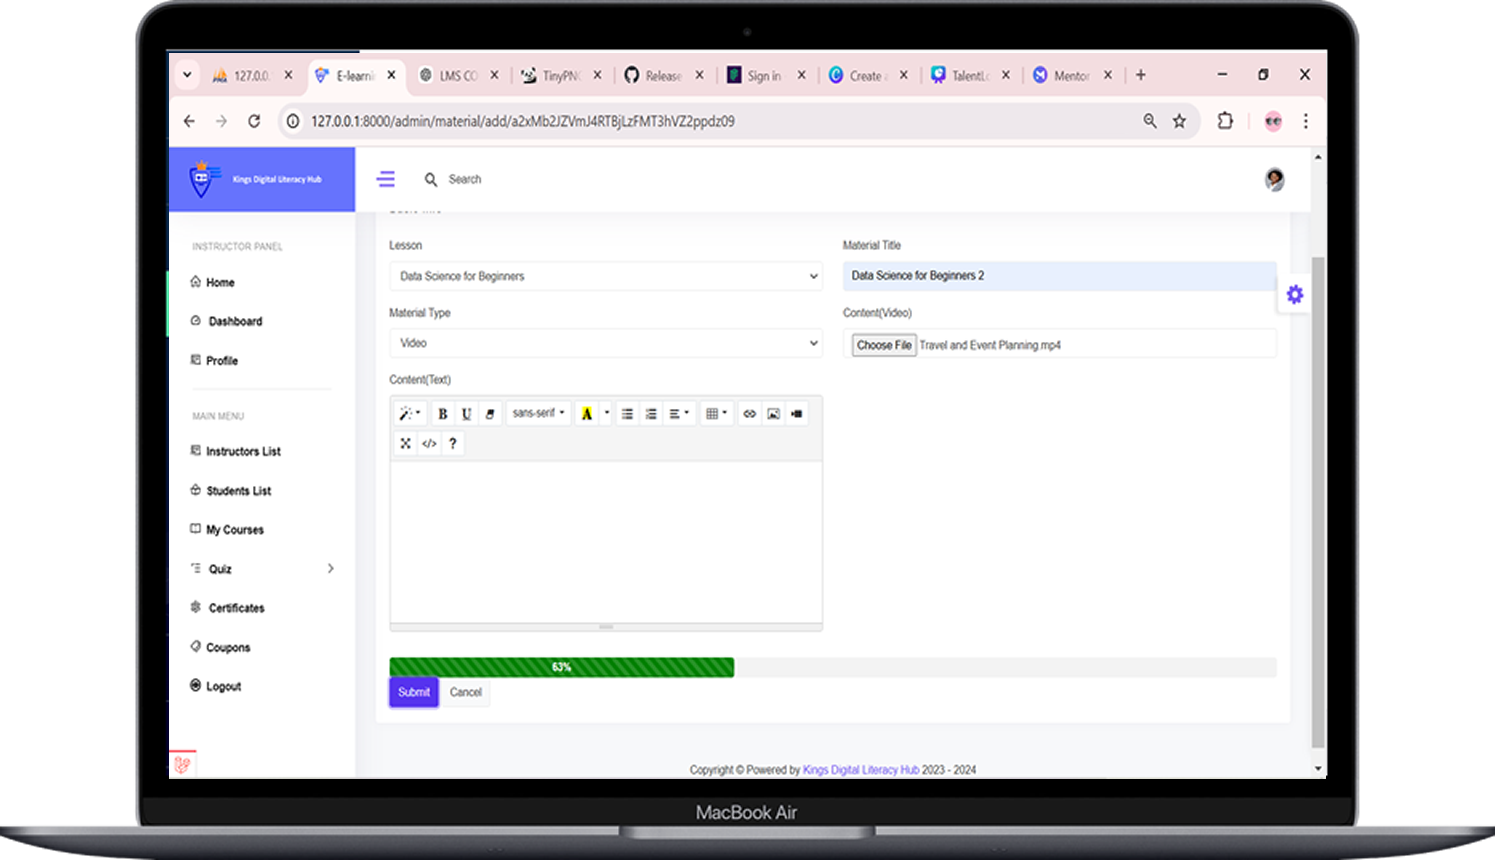Click the eraser remove-formatting icon
Screen dimensions: 1495x860
click(490, 414)
